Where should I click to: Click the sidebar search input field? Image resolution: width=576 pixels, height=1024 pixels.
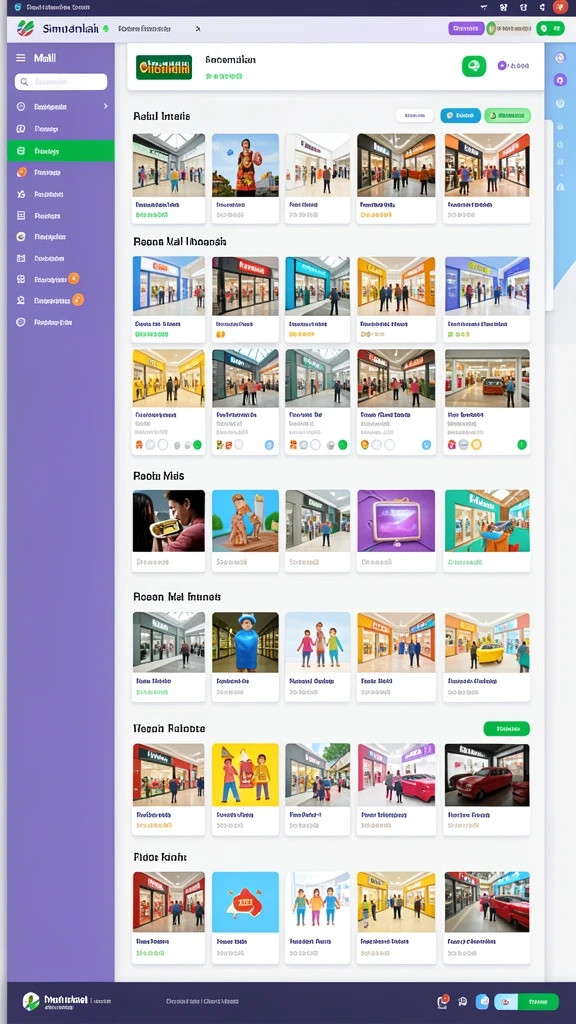[x=61, y=82]
